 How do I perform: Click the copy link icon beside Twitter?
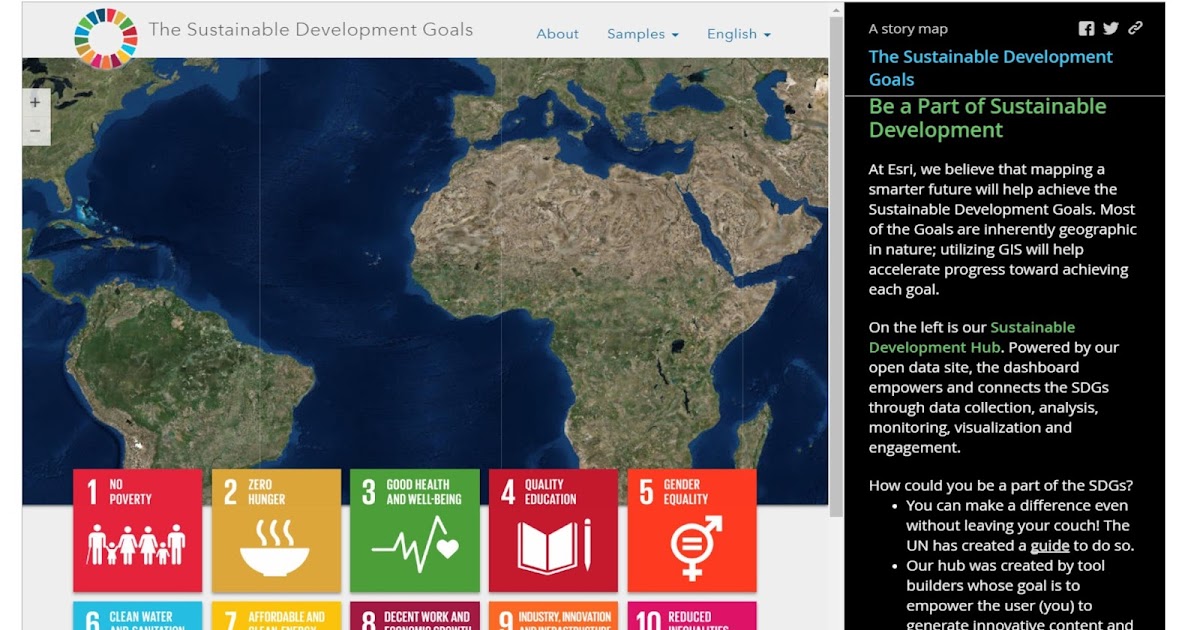pos(1135,28)
